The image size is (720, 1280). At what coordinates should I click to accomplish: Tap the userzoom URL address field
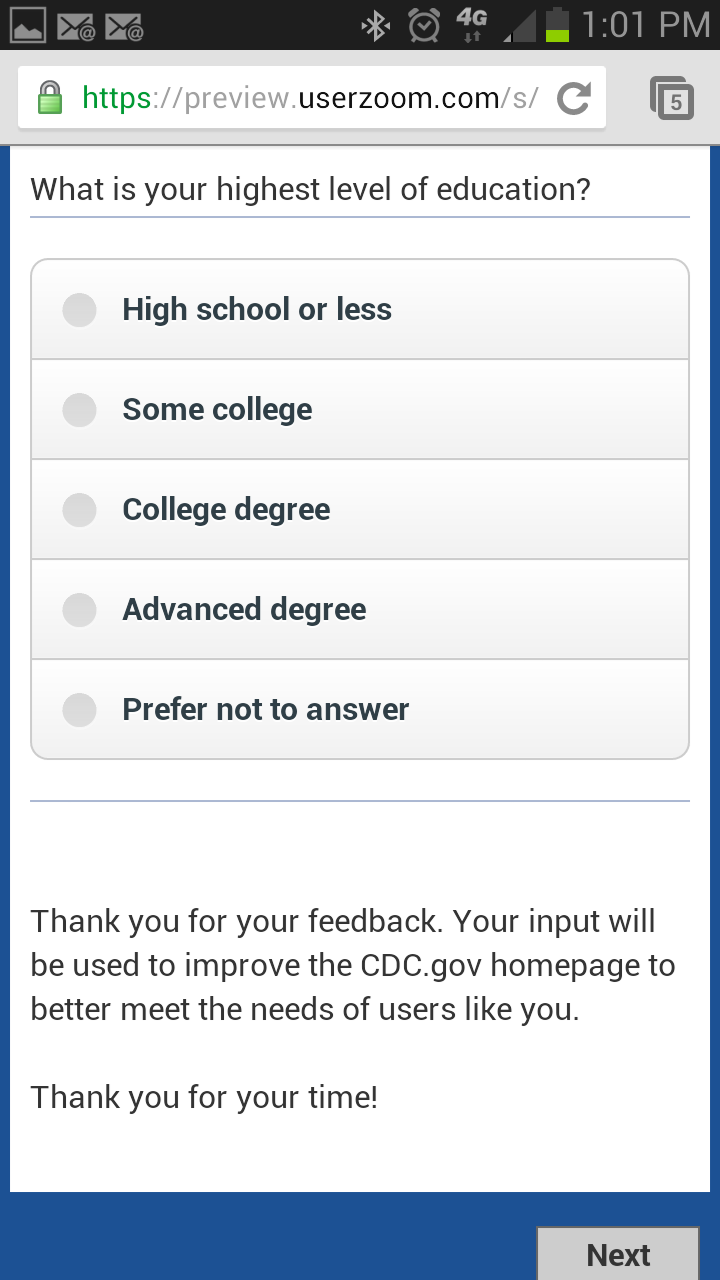coord(310,98)
